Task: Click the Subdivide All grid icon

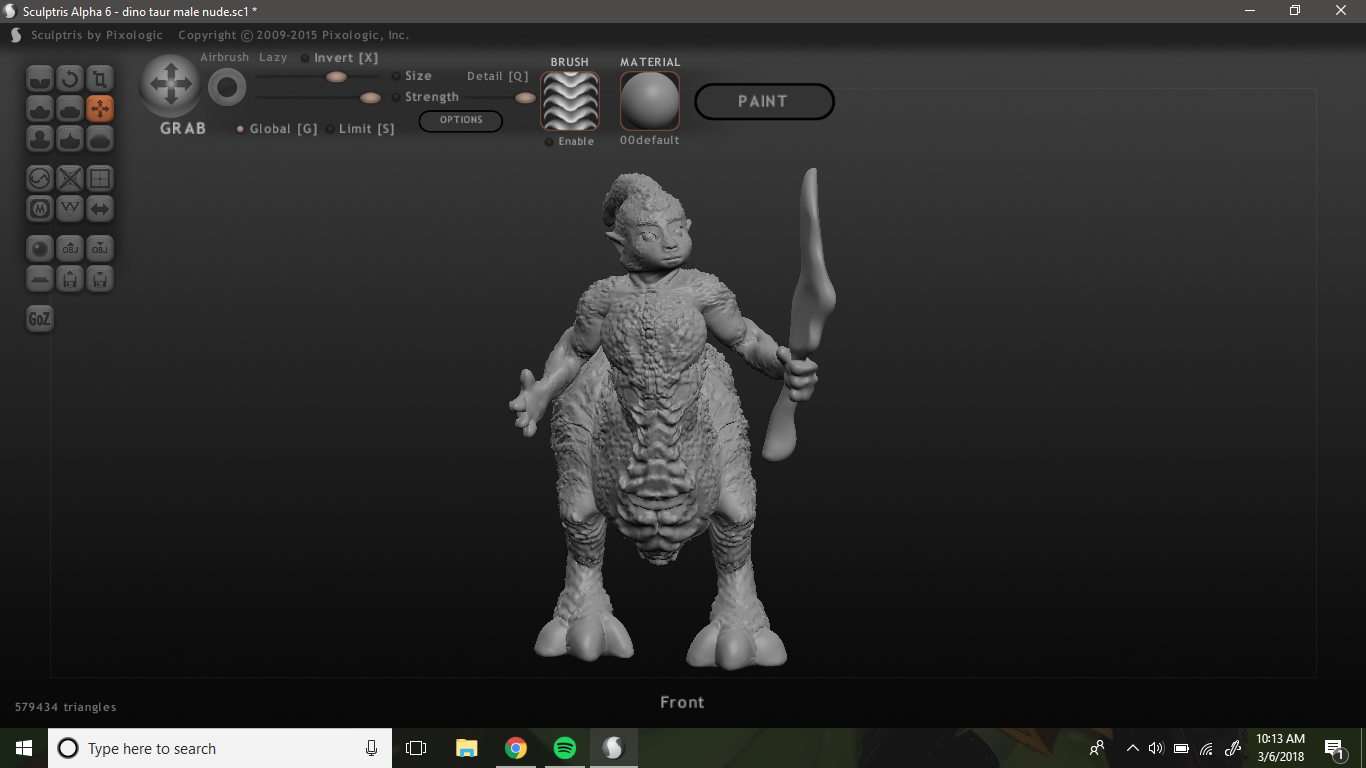Action: [x=100, y=179]
